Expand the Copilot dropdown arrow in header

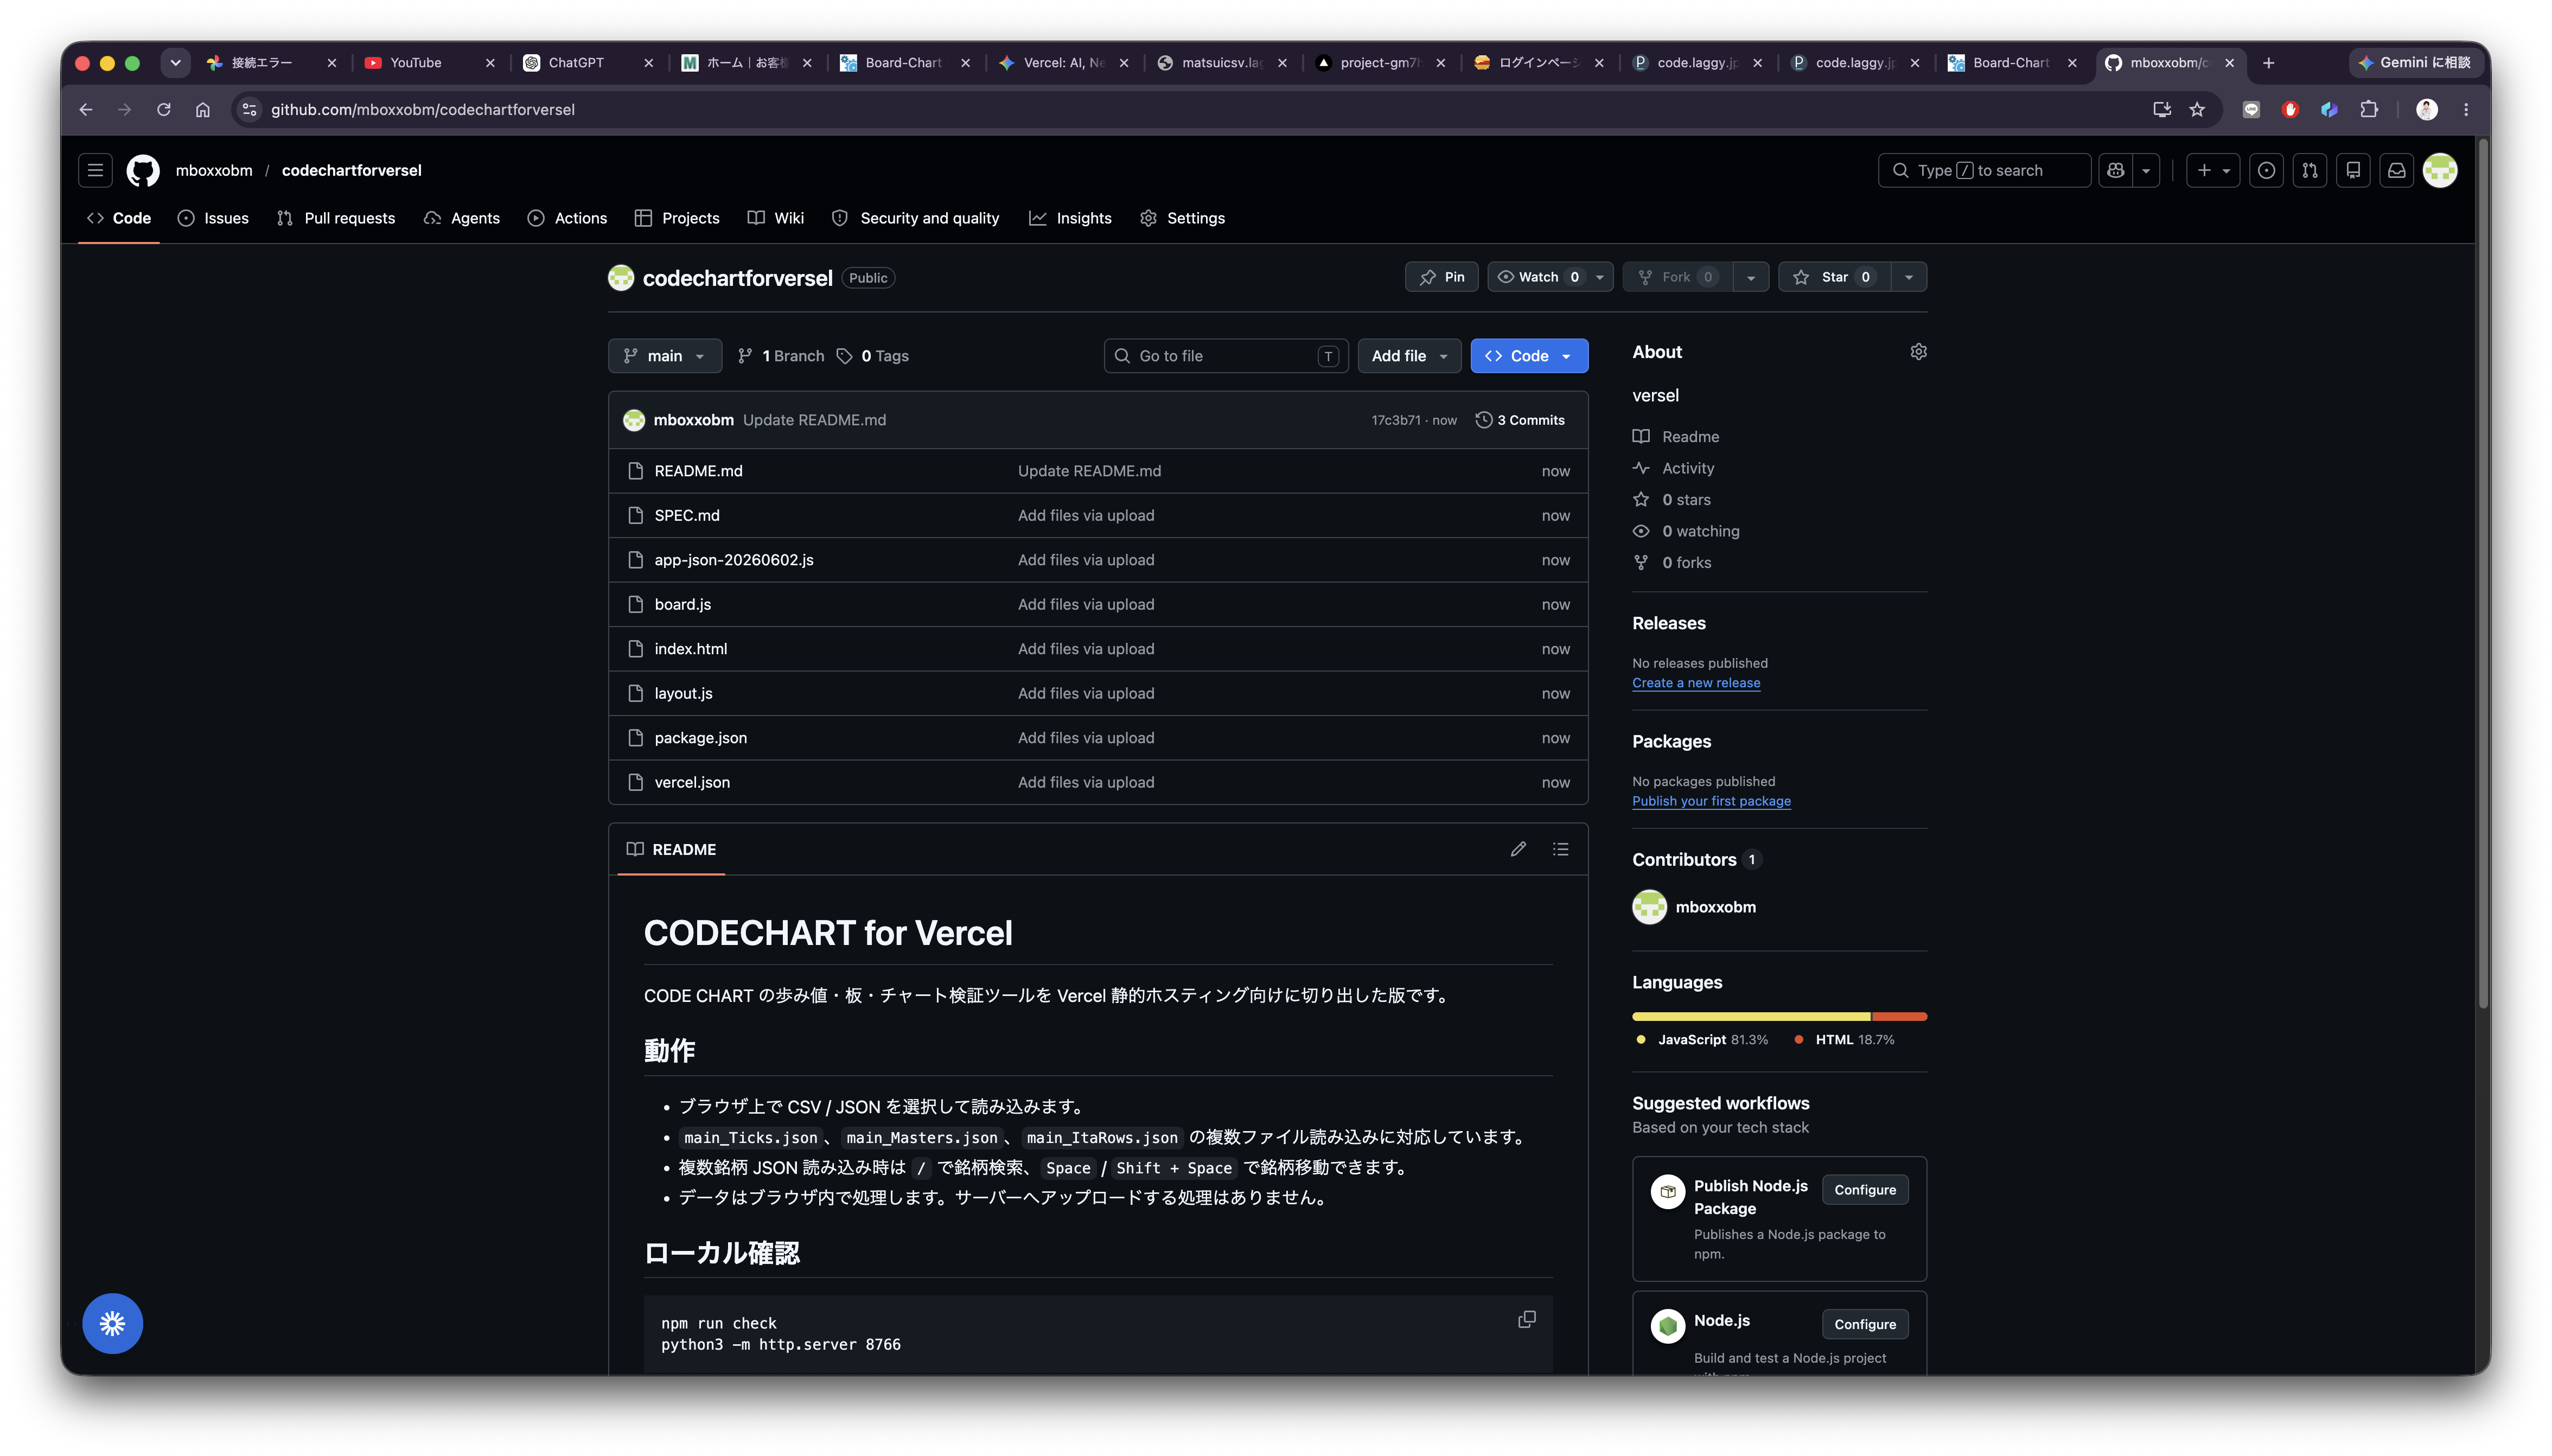[2146, 170]
